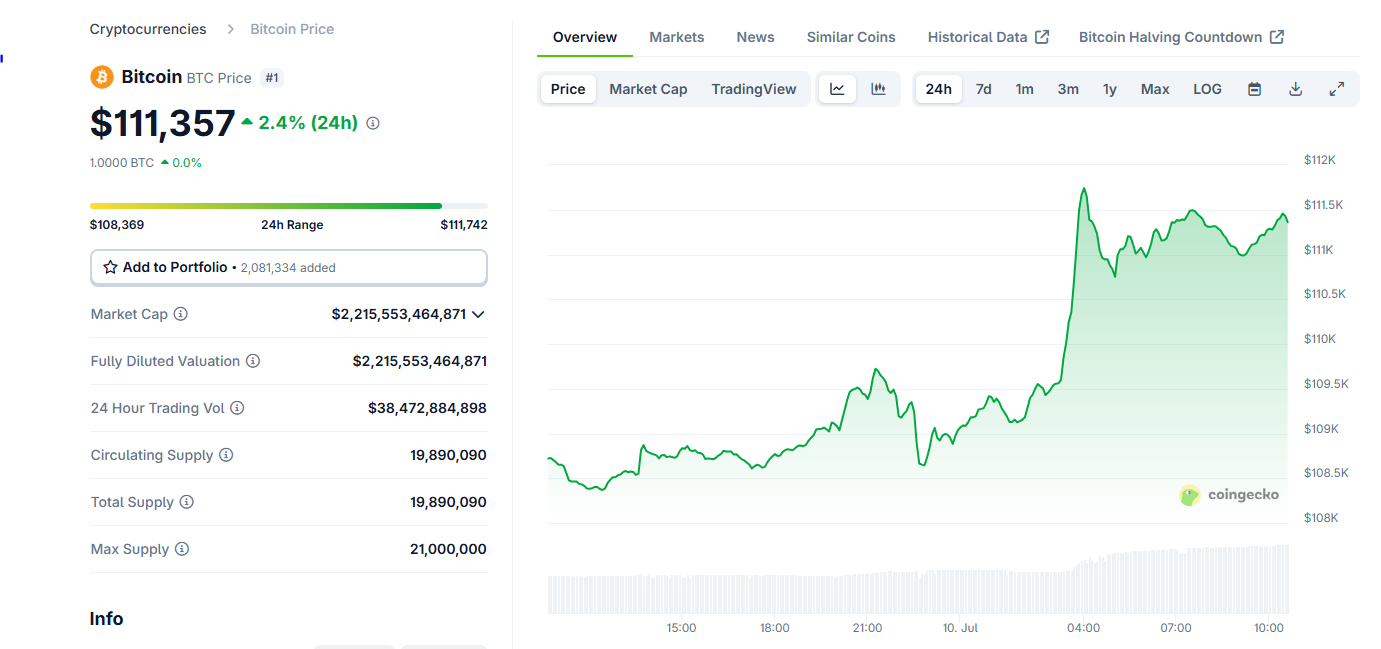Viewport: 1381px width, 649px height.
Task: Switch to candlestick chart view icon
Action: point(878,89)
